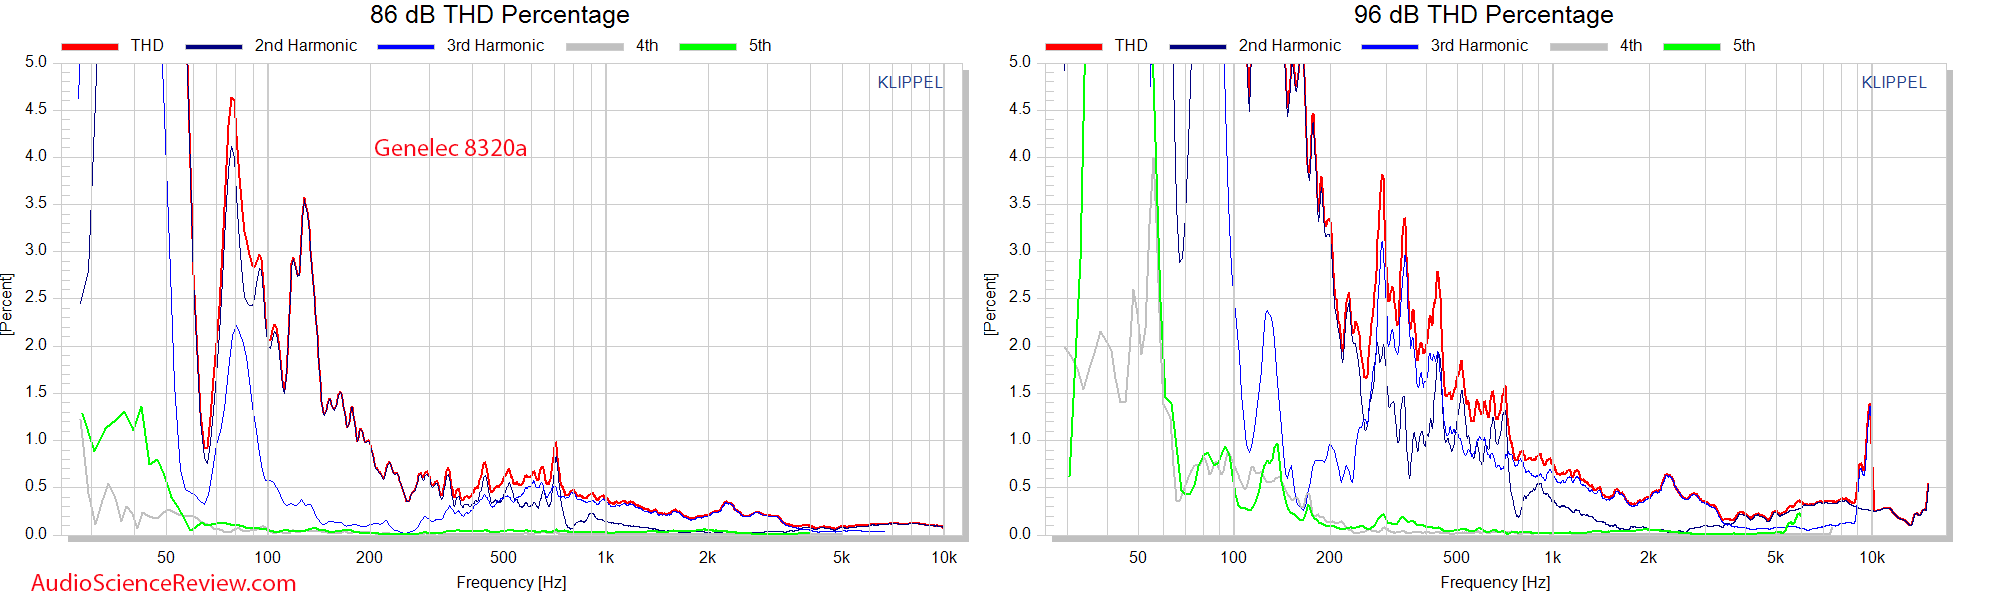Click the "2.5" percent tick on the 86 dB chart
The image size is (2000, 600).
point(36,297)
